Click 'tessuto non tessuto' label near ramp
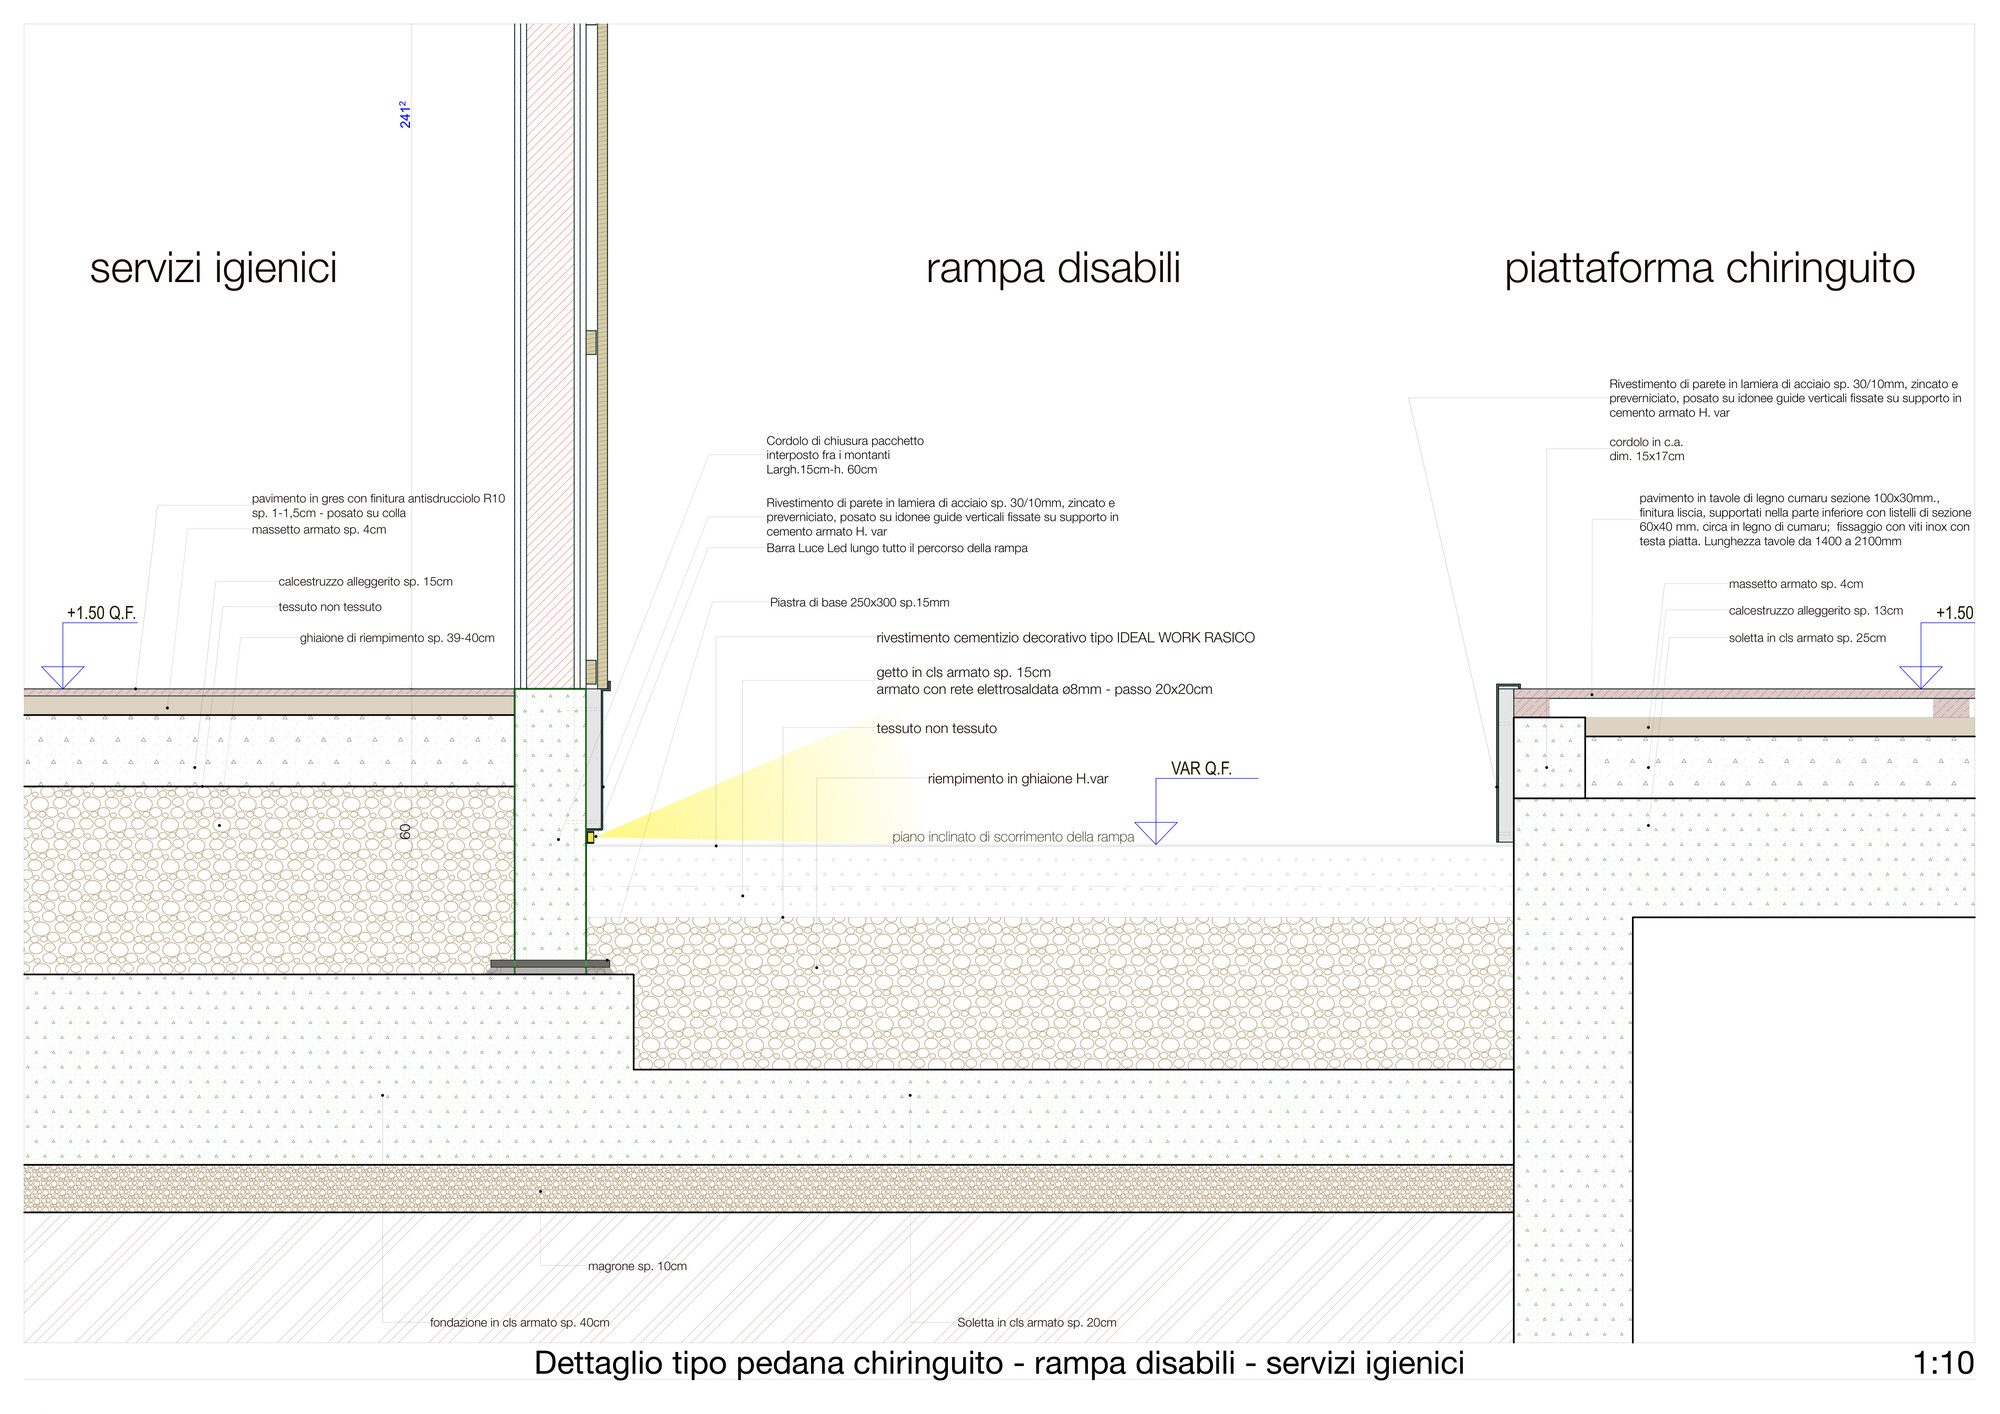The height and width of the screenshot is (1414, 2000). tap(936, 729)
